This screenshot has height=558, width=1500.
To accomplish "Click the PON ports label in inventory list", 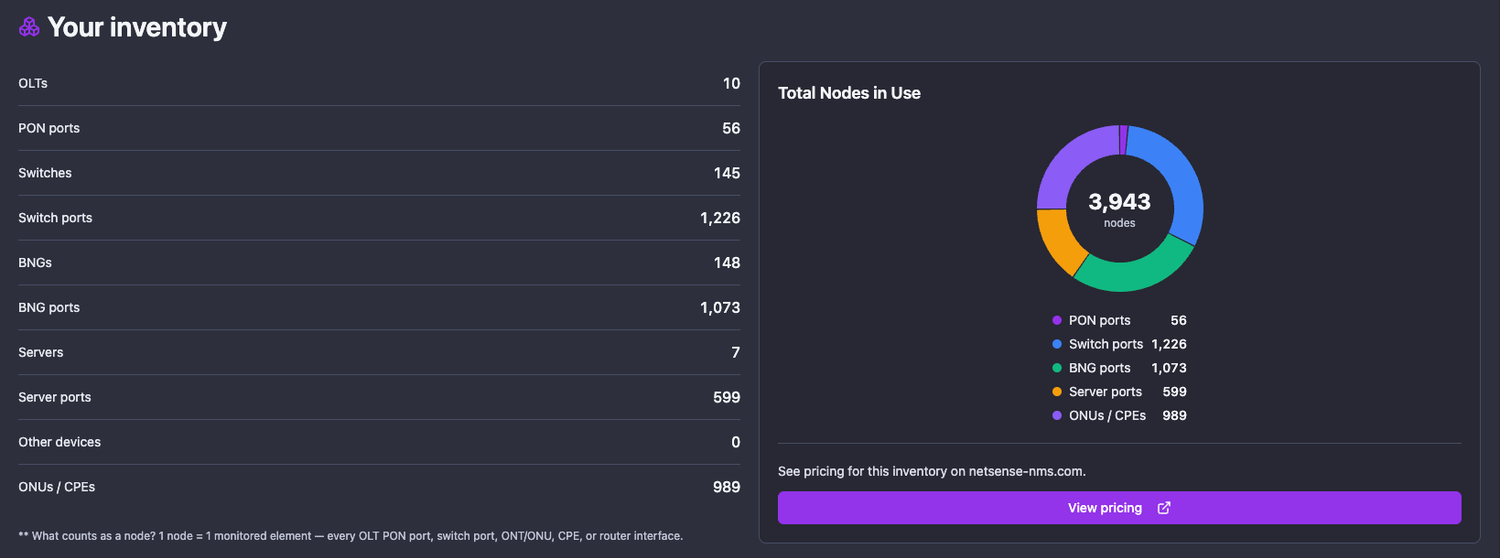I will coord(49,129).
